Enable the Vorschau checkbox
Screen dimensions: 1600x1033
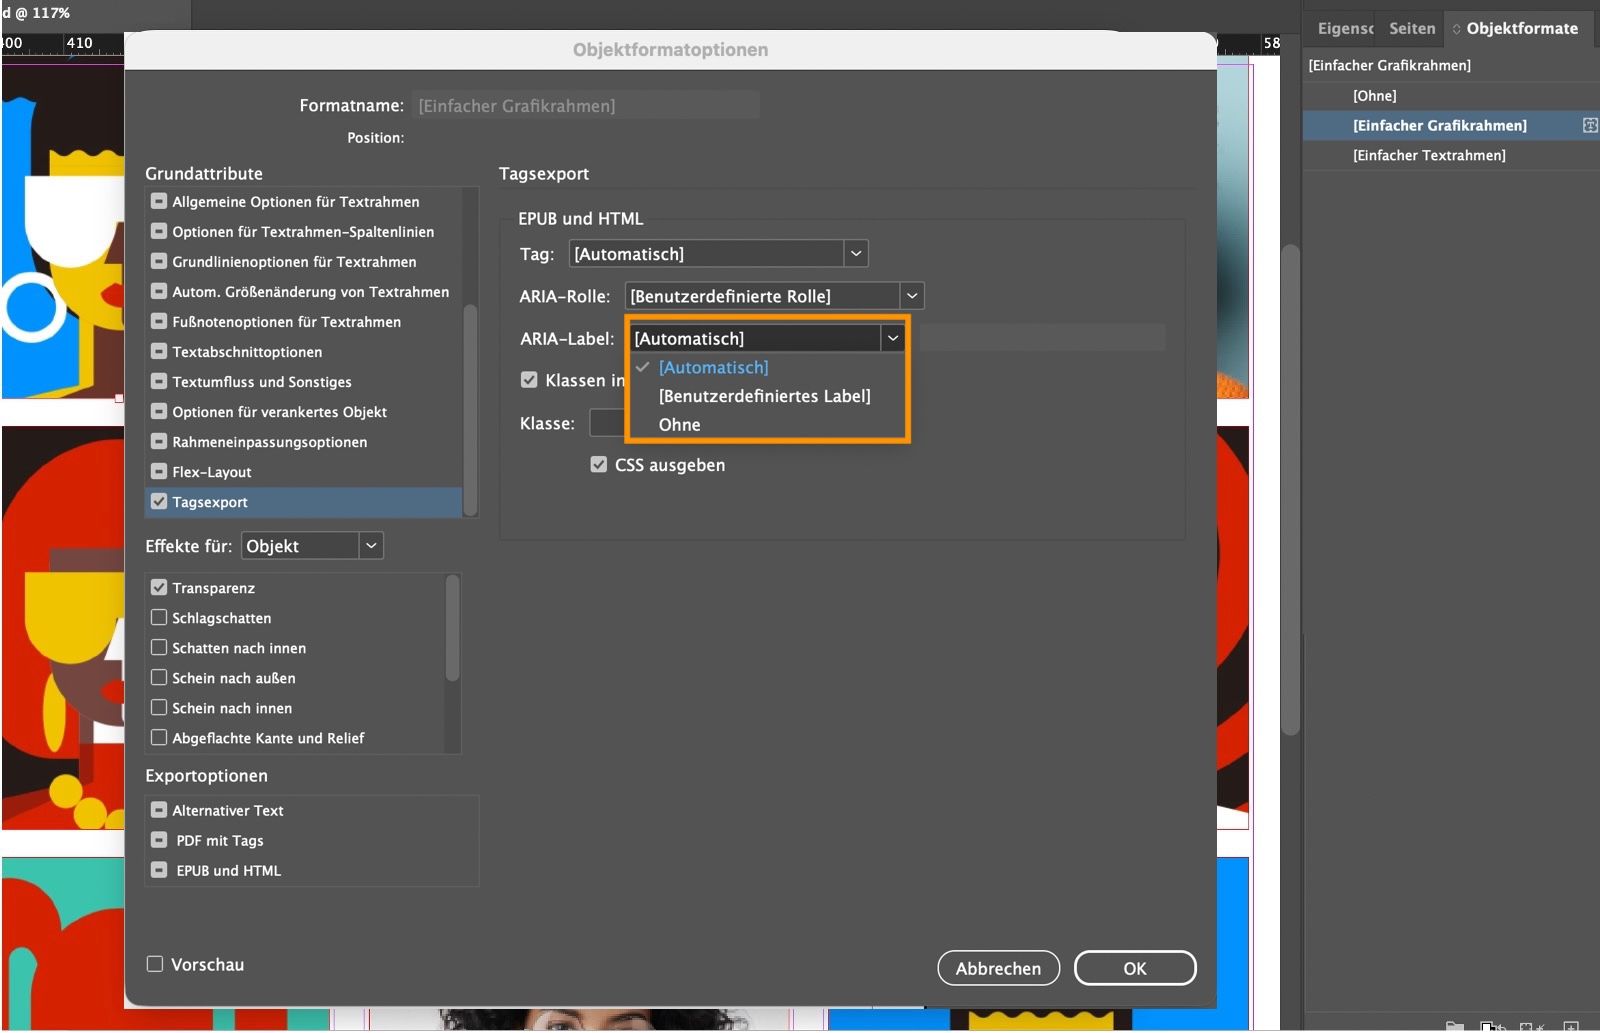pos(155,963)
